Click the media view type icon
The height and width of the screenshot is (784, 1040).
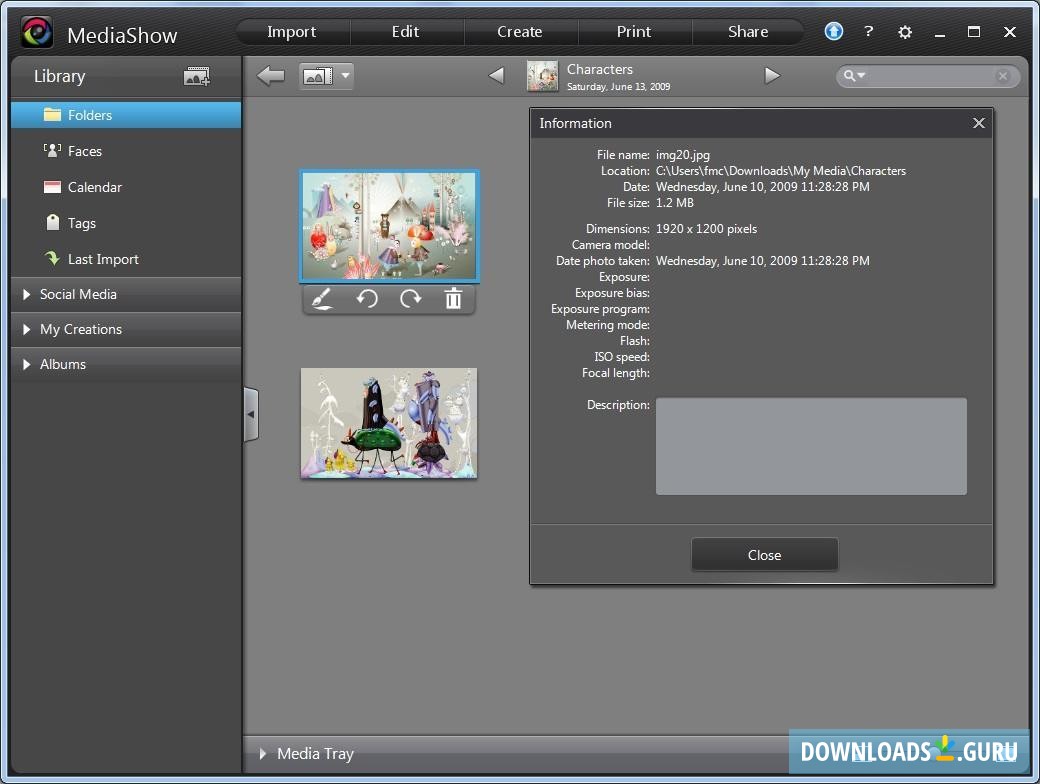pyautogui.click(x=318, y=77)
